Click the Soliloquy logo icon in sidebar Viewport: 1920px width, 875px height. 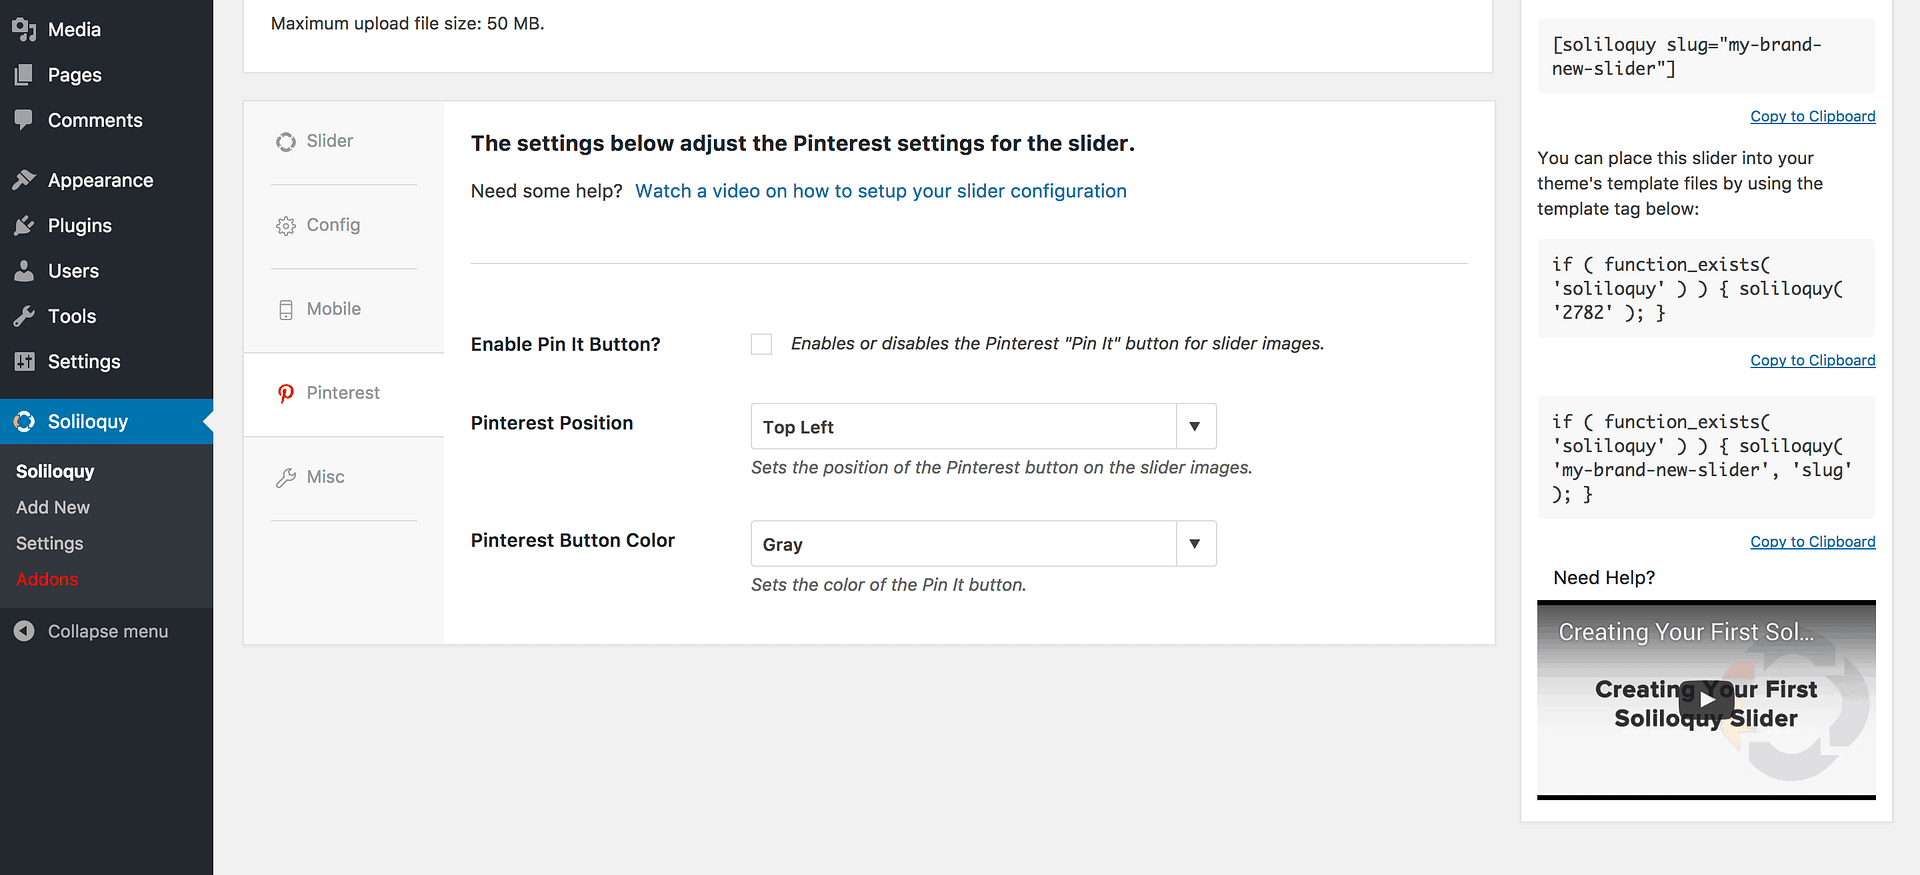25,422
